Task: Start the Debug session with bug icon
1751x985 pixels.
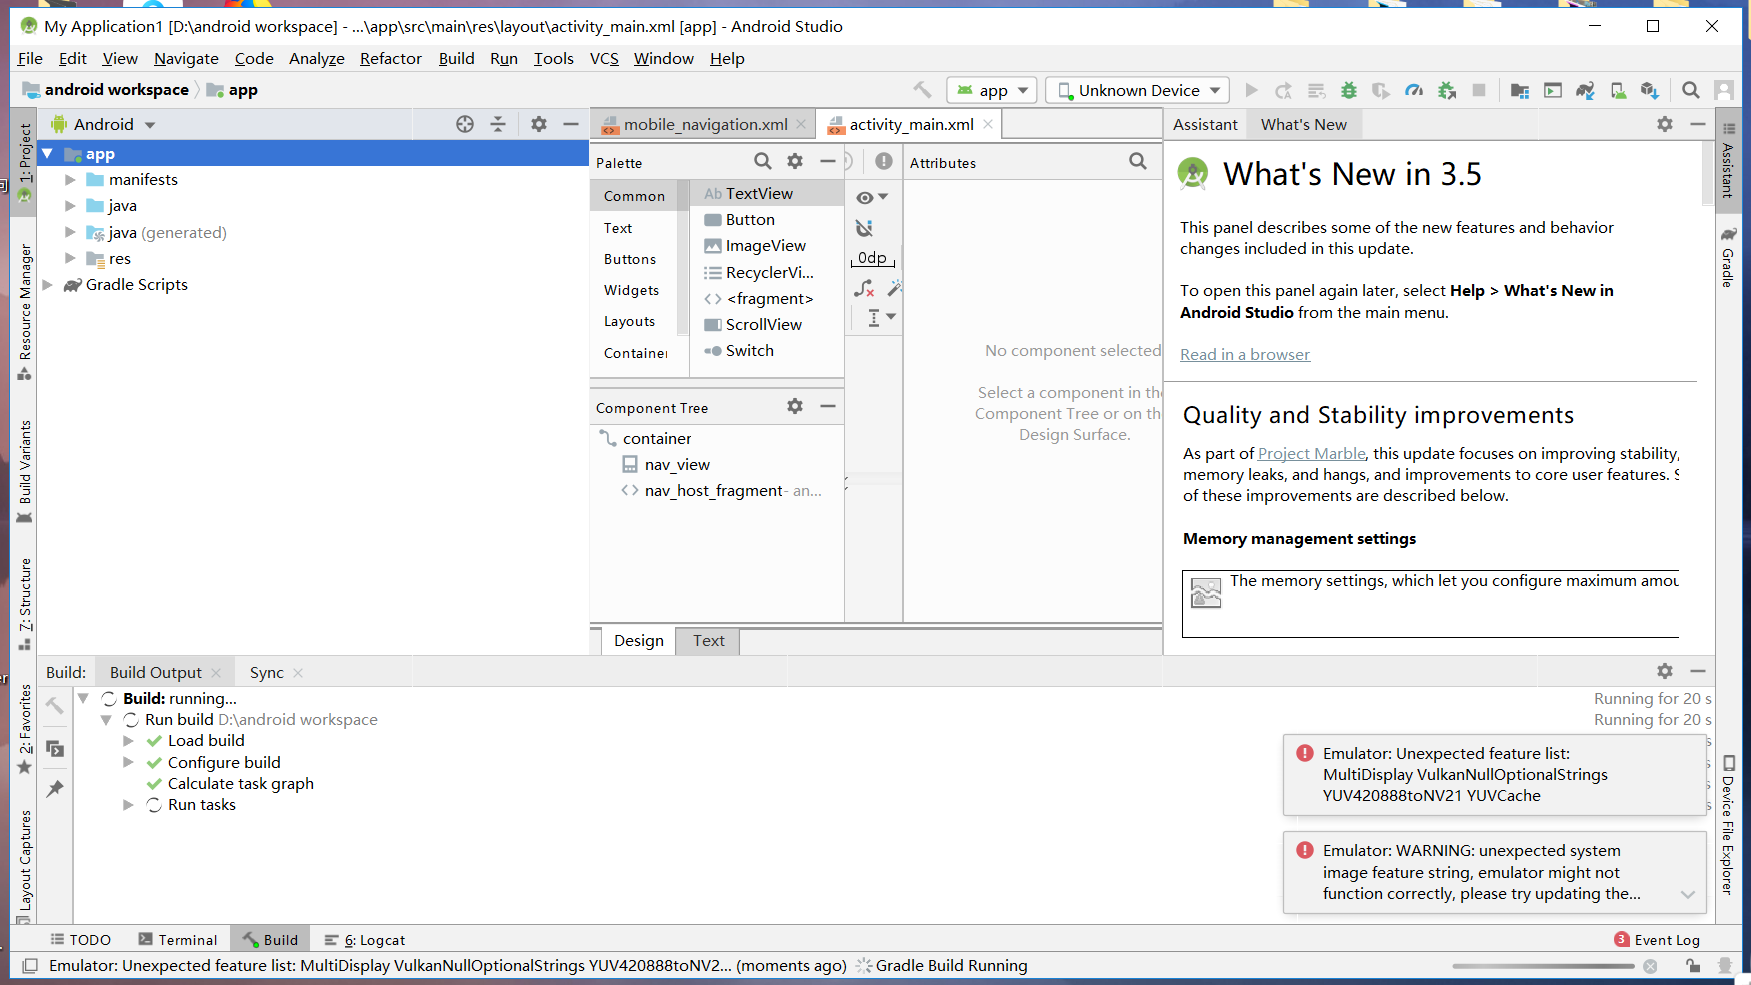Action: (1347, 90)
